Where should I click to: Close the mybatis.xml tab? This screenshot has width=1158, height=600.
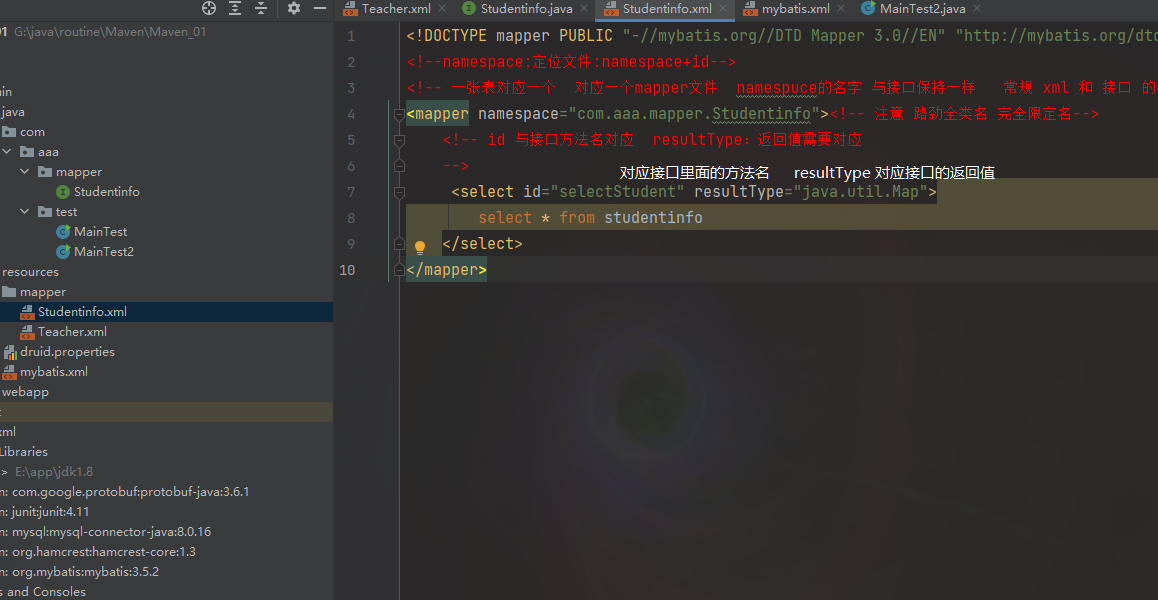(x=841, y=9)
